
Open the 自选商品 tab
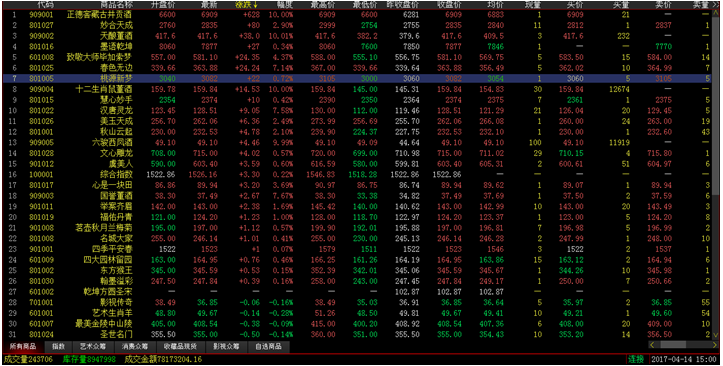[x=268, y=347]
